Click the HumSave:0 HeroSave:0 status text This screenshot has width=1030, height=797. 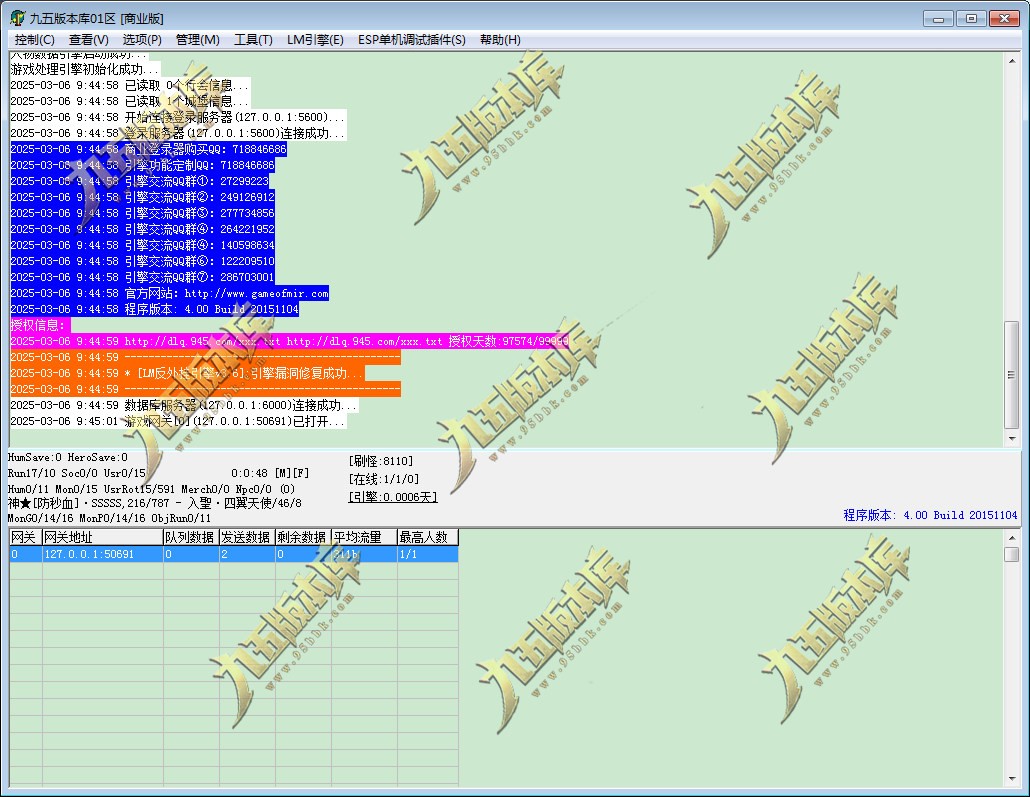[68, 457]
